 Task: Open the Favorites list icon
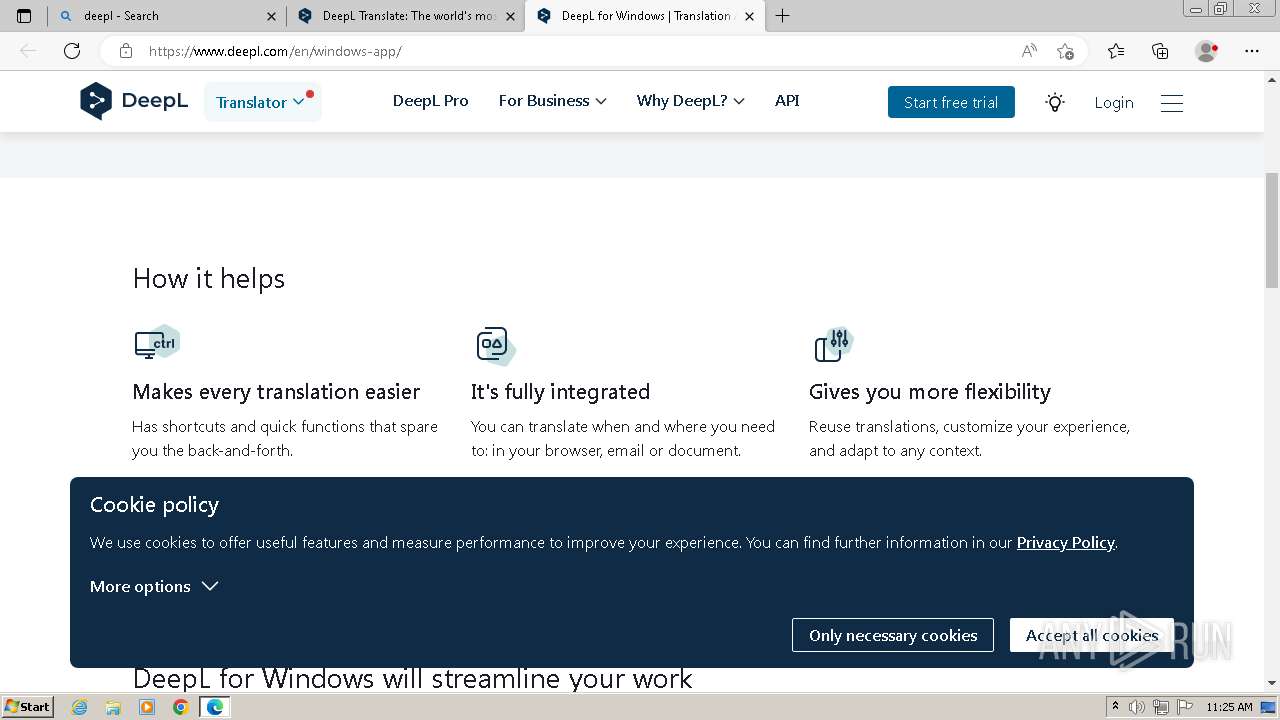[x=1116, y=51]
